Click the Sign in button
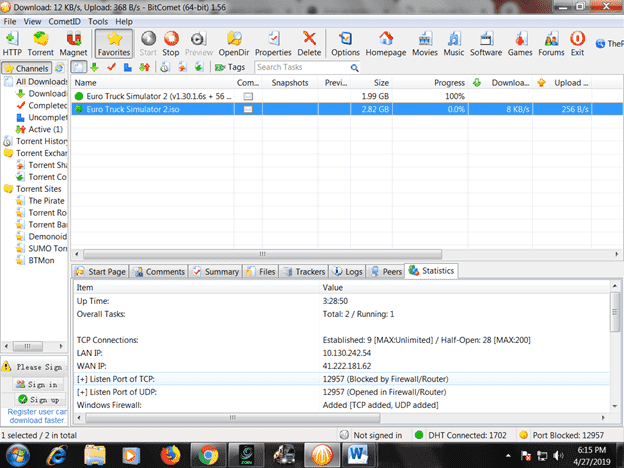This screenshot has height=468, width=624. [37, 384]
